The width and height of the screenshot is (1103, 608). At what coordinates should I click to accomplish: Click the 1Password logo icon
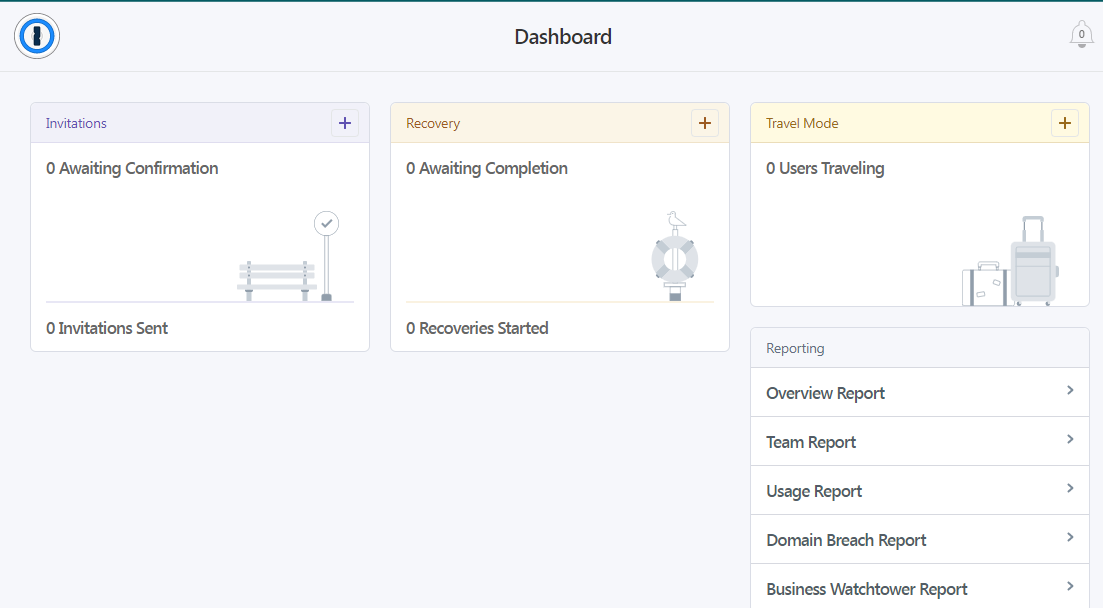[x=37, y=36]
